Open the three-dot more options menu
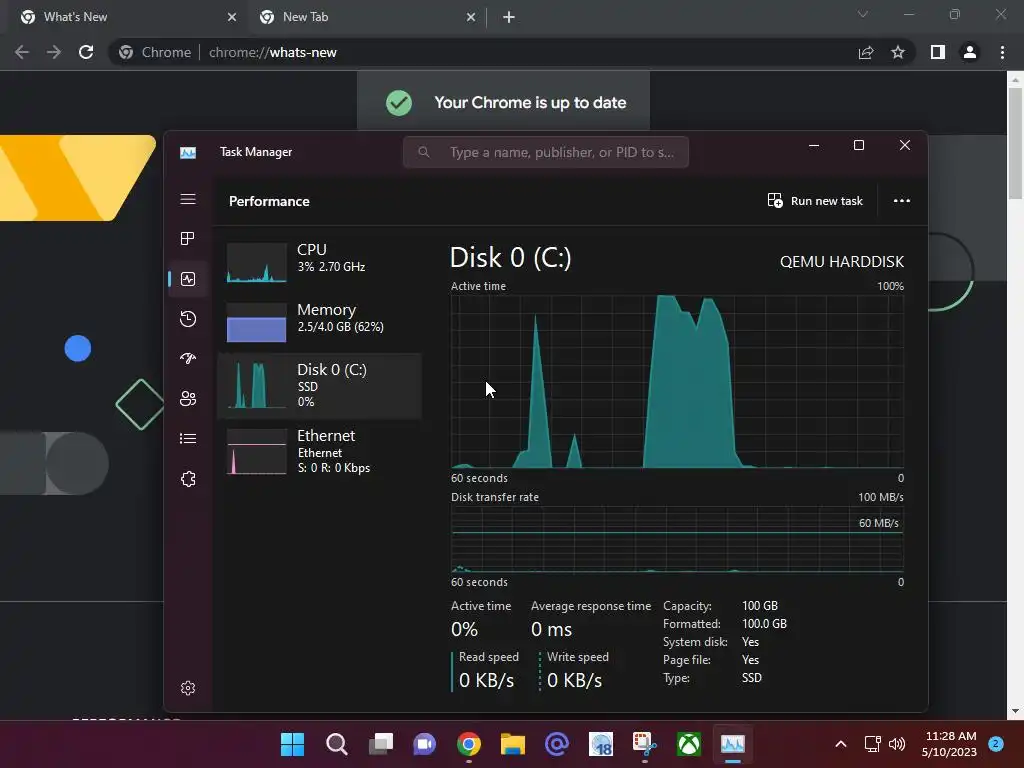The height and width of the screenshot is (768, 1024). point(902,200)
